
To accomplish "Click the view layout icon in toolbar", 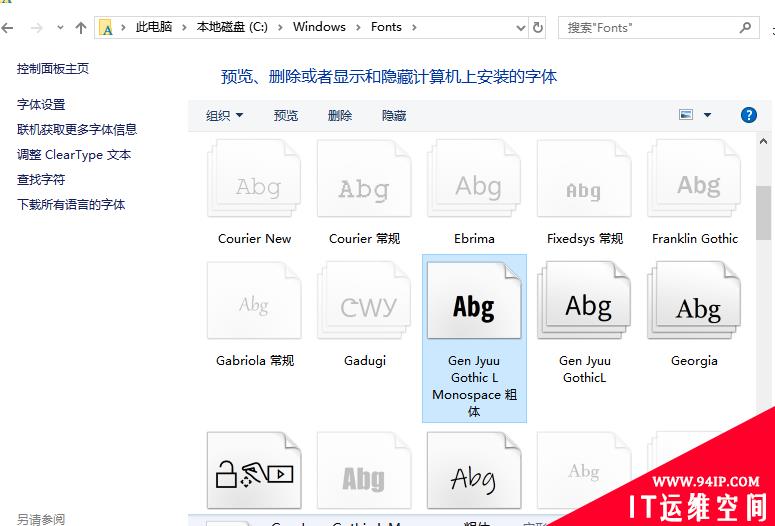I will click(x=686, y=115).
